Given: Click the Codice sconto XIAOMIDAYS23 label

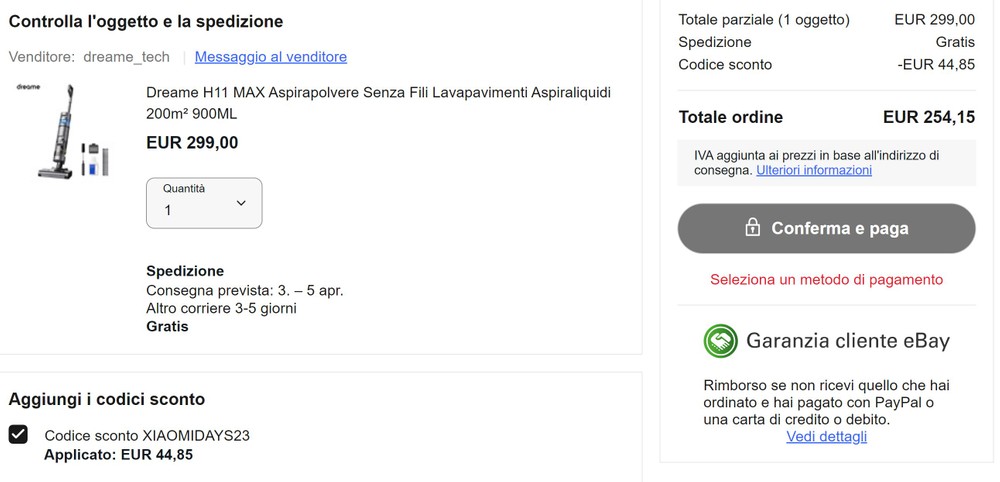Looking at the screenshot, I should click(147, 436).
